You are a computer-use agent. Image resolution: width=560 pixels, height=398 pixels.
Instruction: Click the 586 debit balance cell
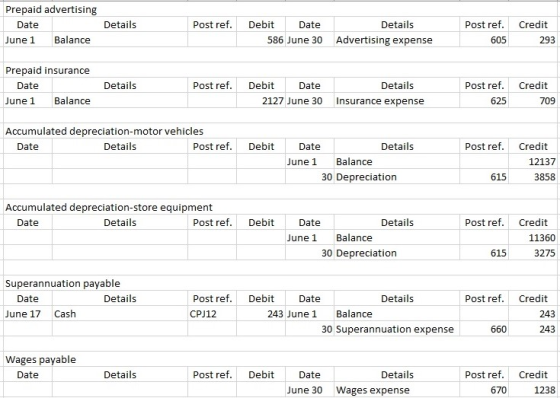coord(261,40)
